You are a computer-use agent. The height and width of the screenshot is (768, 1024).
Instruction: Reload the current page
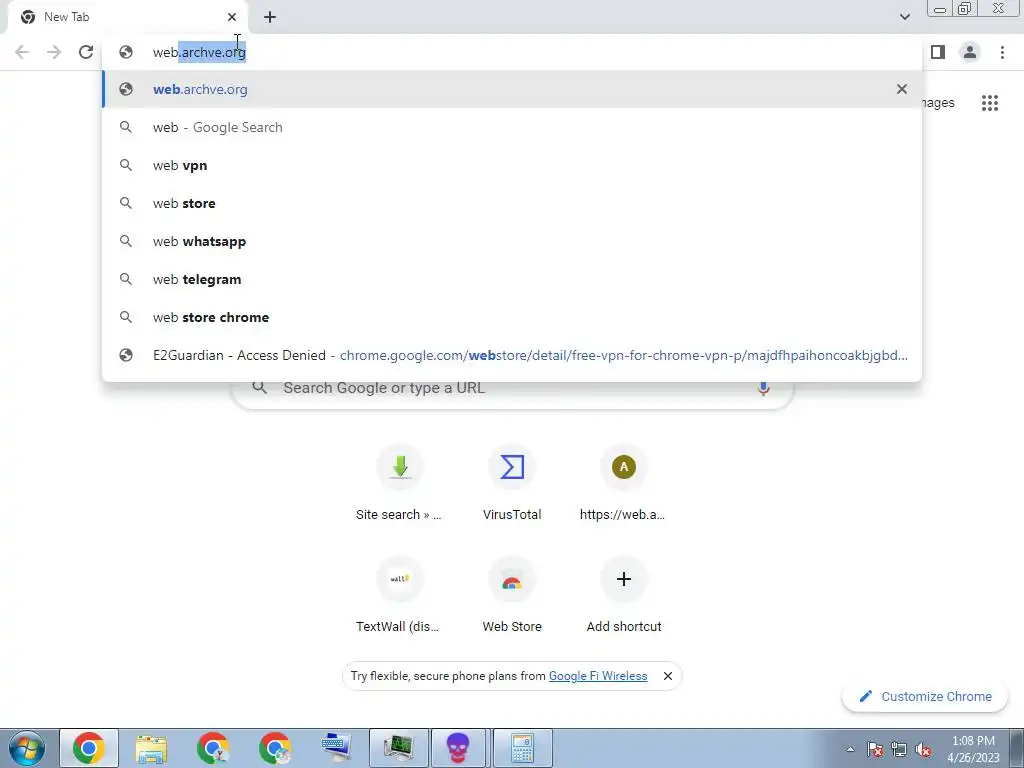click(86, 52)
